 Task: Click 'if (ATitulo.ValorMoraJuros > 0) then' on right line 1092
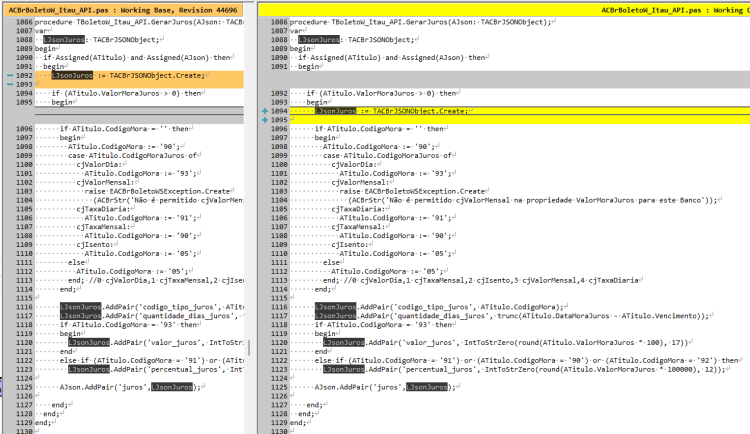click(x=381, y=93)
